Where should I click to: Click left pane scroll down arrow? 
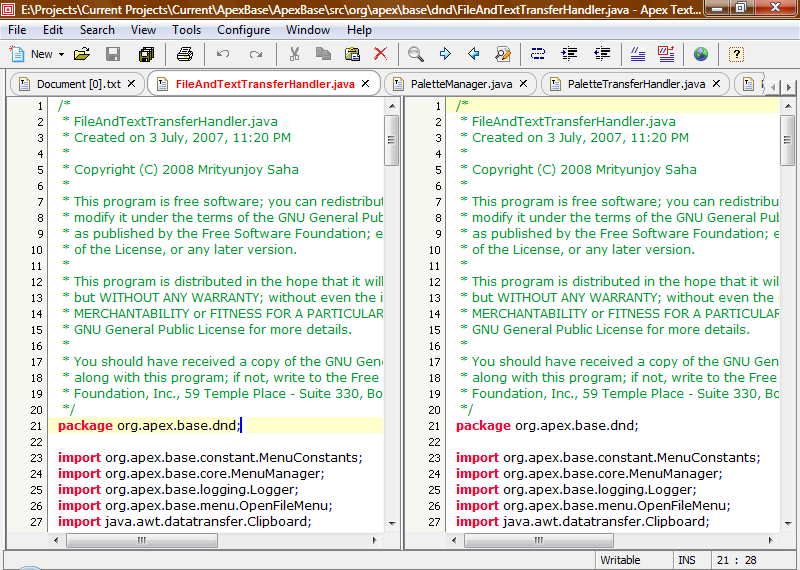[x=392, y=524]
